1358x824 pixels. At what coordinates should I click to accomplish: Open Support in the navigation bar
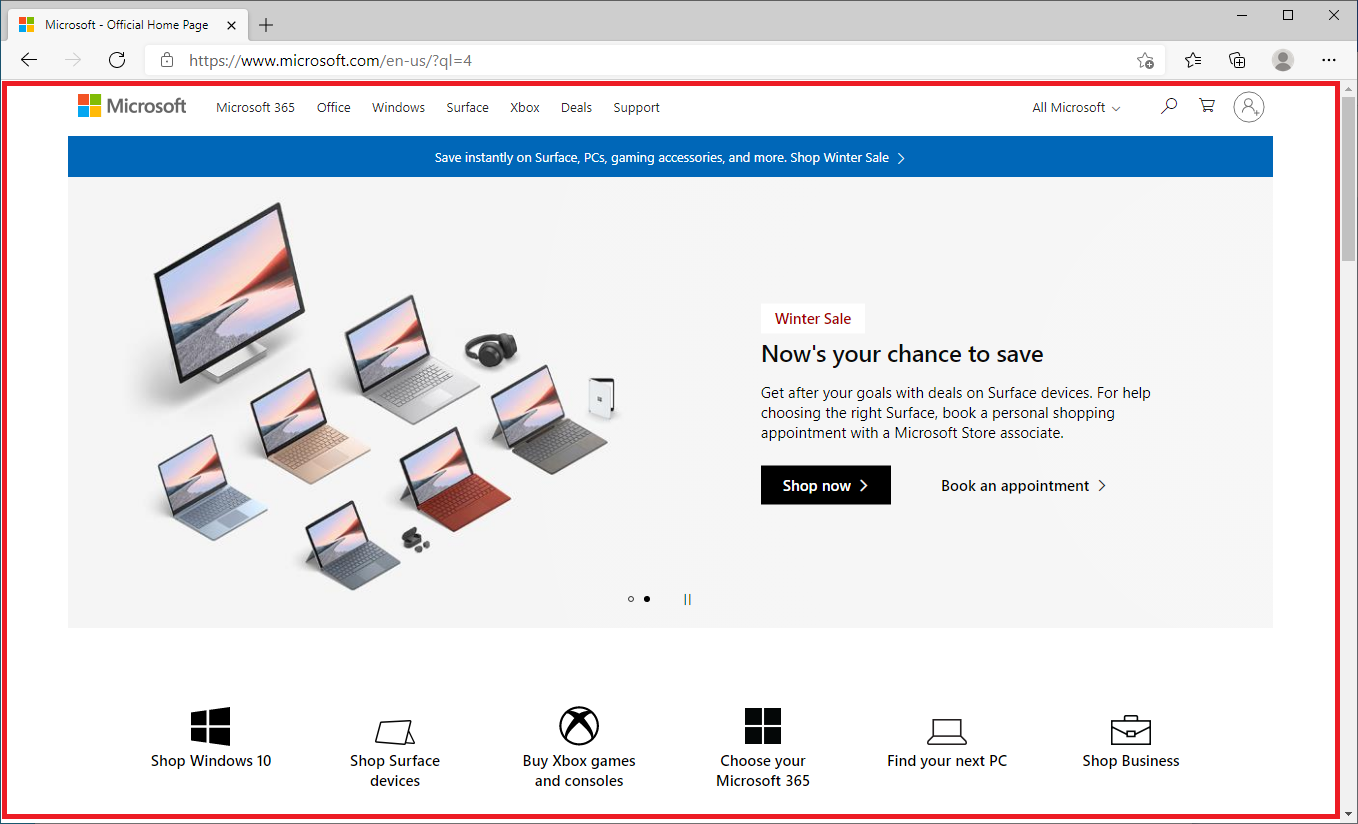637,107
